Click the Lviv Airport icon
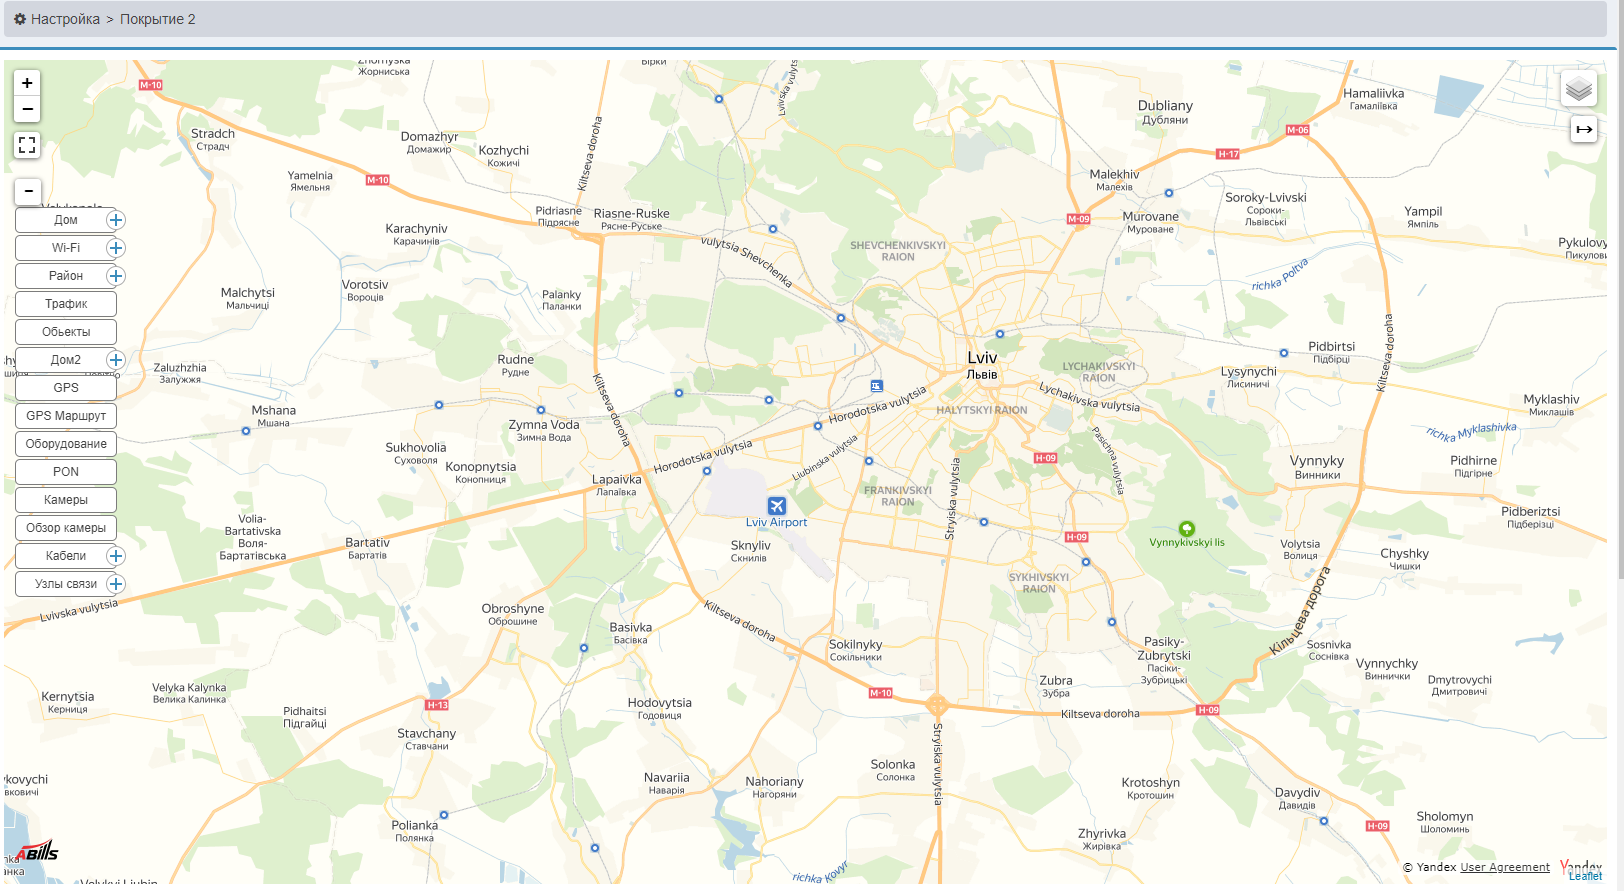The image size is (1624, 891). (x=777, y=506)
